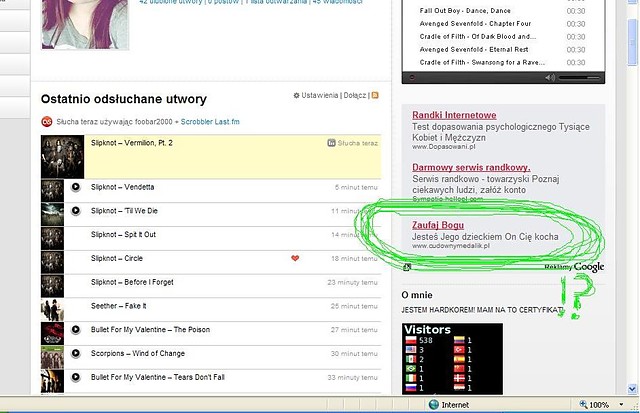Open the Randki Internetowe ad link

(x=454, y=115)
